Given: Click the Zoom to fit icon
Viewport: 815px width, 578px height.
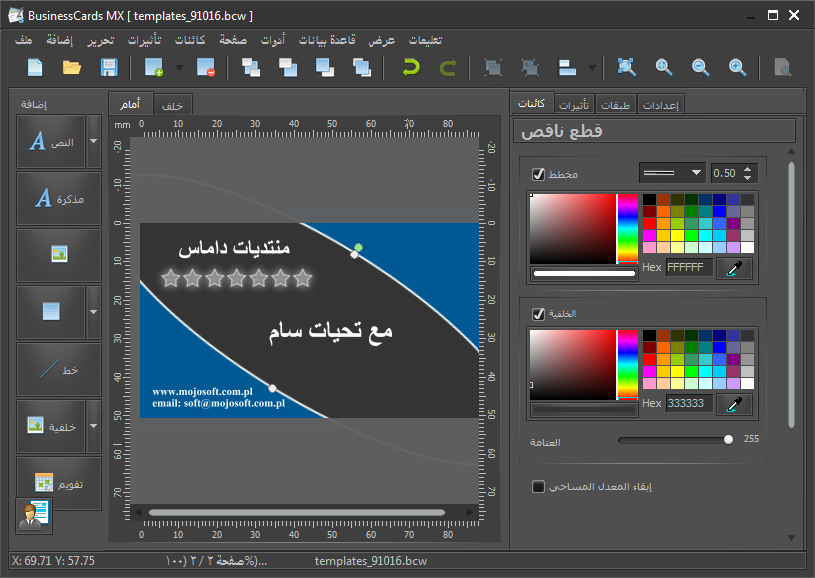Looking at the screenshot, I should (x=626, y=68).
